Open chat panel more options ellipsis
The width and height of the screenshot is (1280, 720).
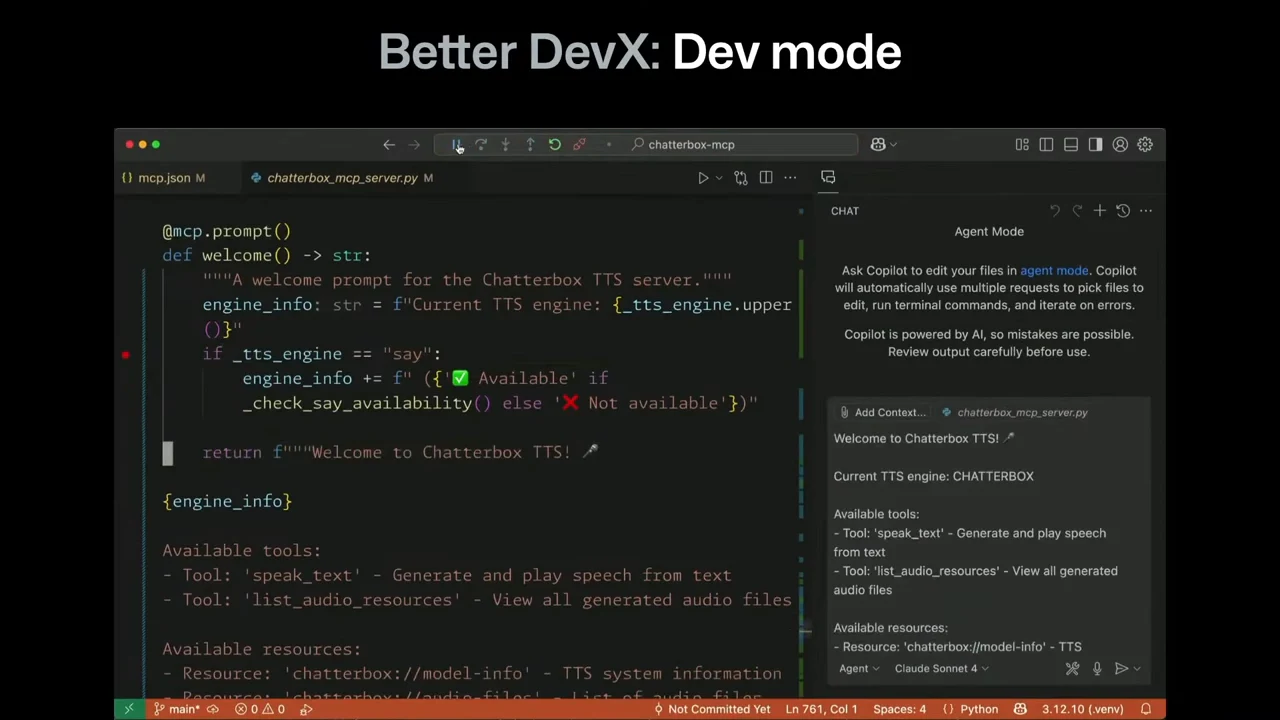tap(1146, 211)
